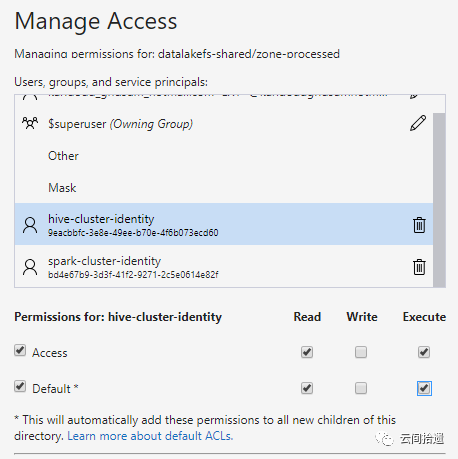458x459 pixels.
Task: Click the $superuser group icon
Action: (30, 123)
